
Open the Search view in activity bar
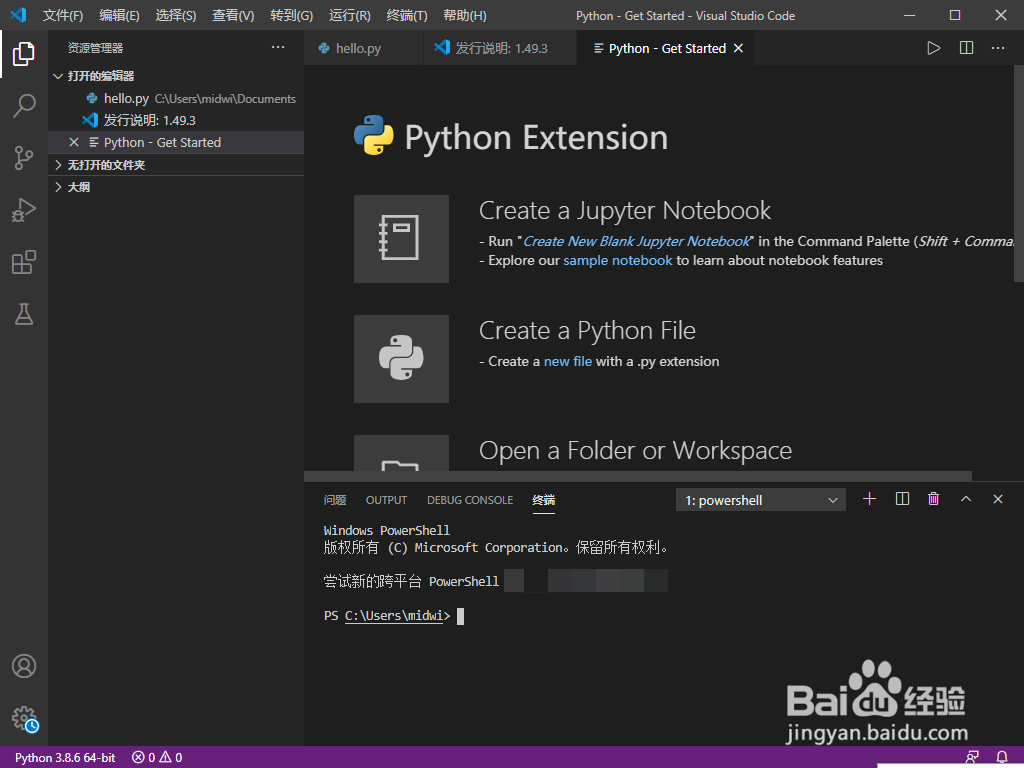(x=24, y=106)
